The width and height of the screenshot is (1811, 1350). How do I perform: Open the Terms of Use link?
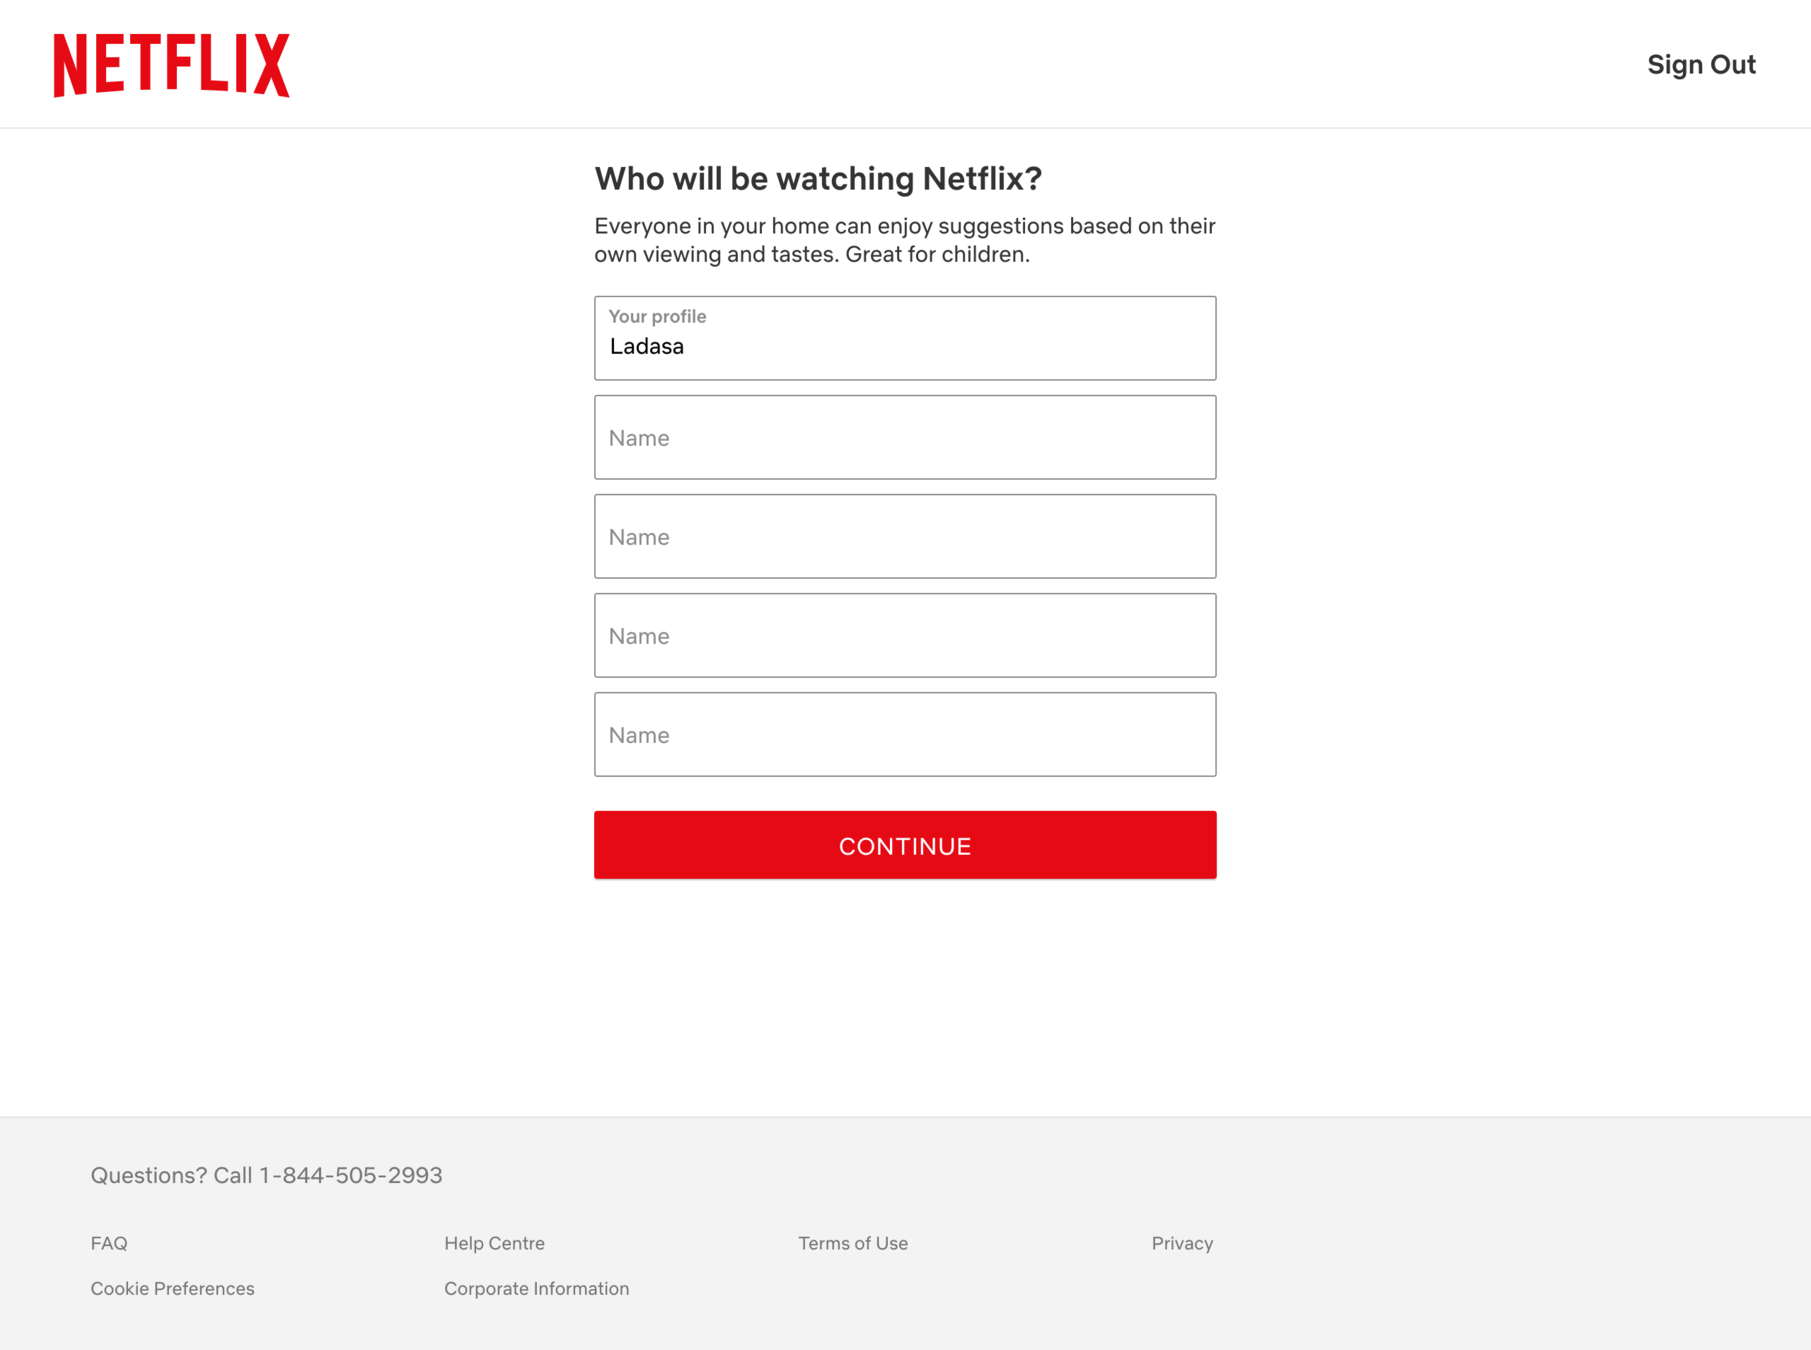click(x=853, y=1243)
